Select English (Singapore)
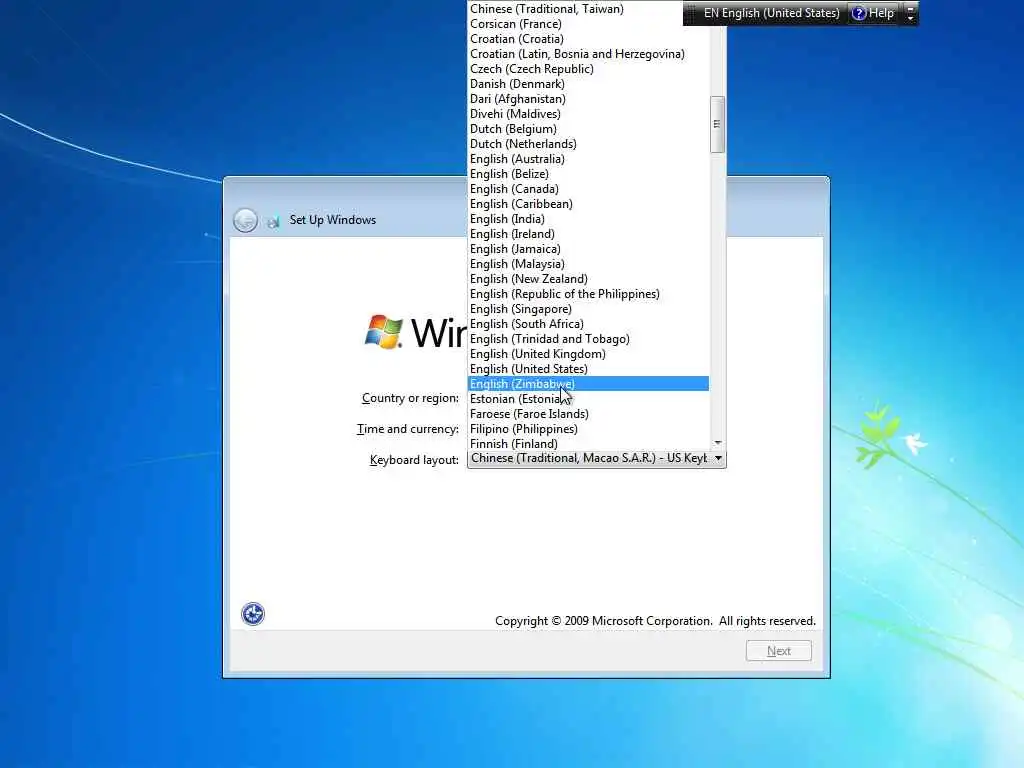 click(588, 309)
